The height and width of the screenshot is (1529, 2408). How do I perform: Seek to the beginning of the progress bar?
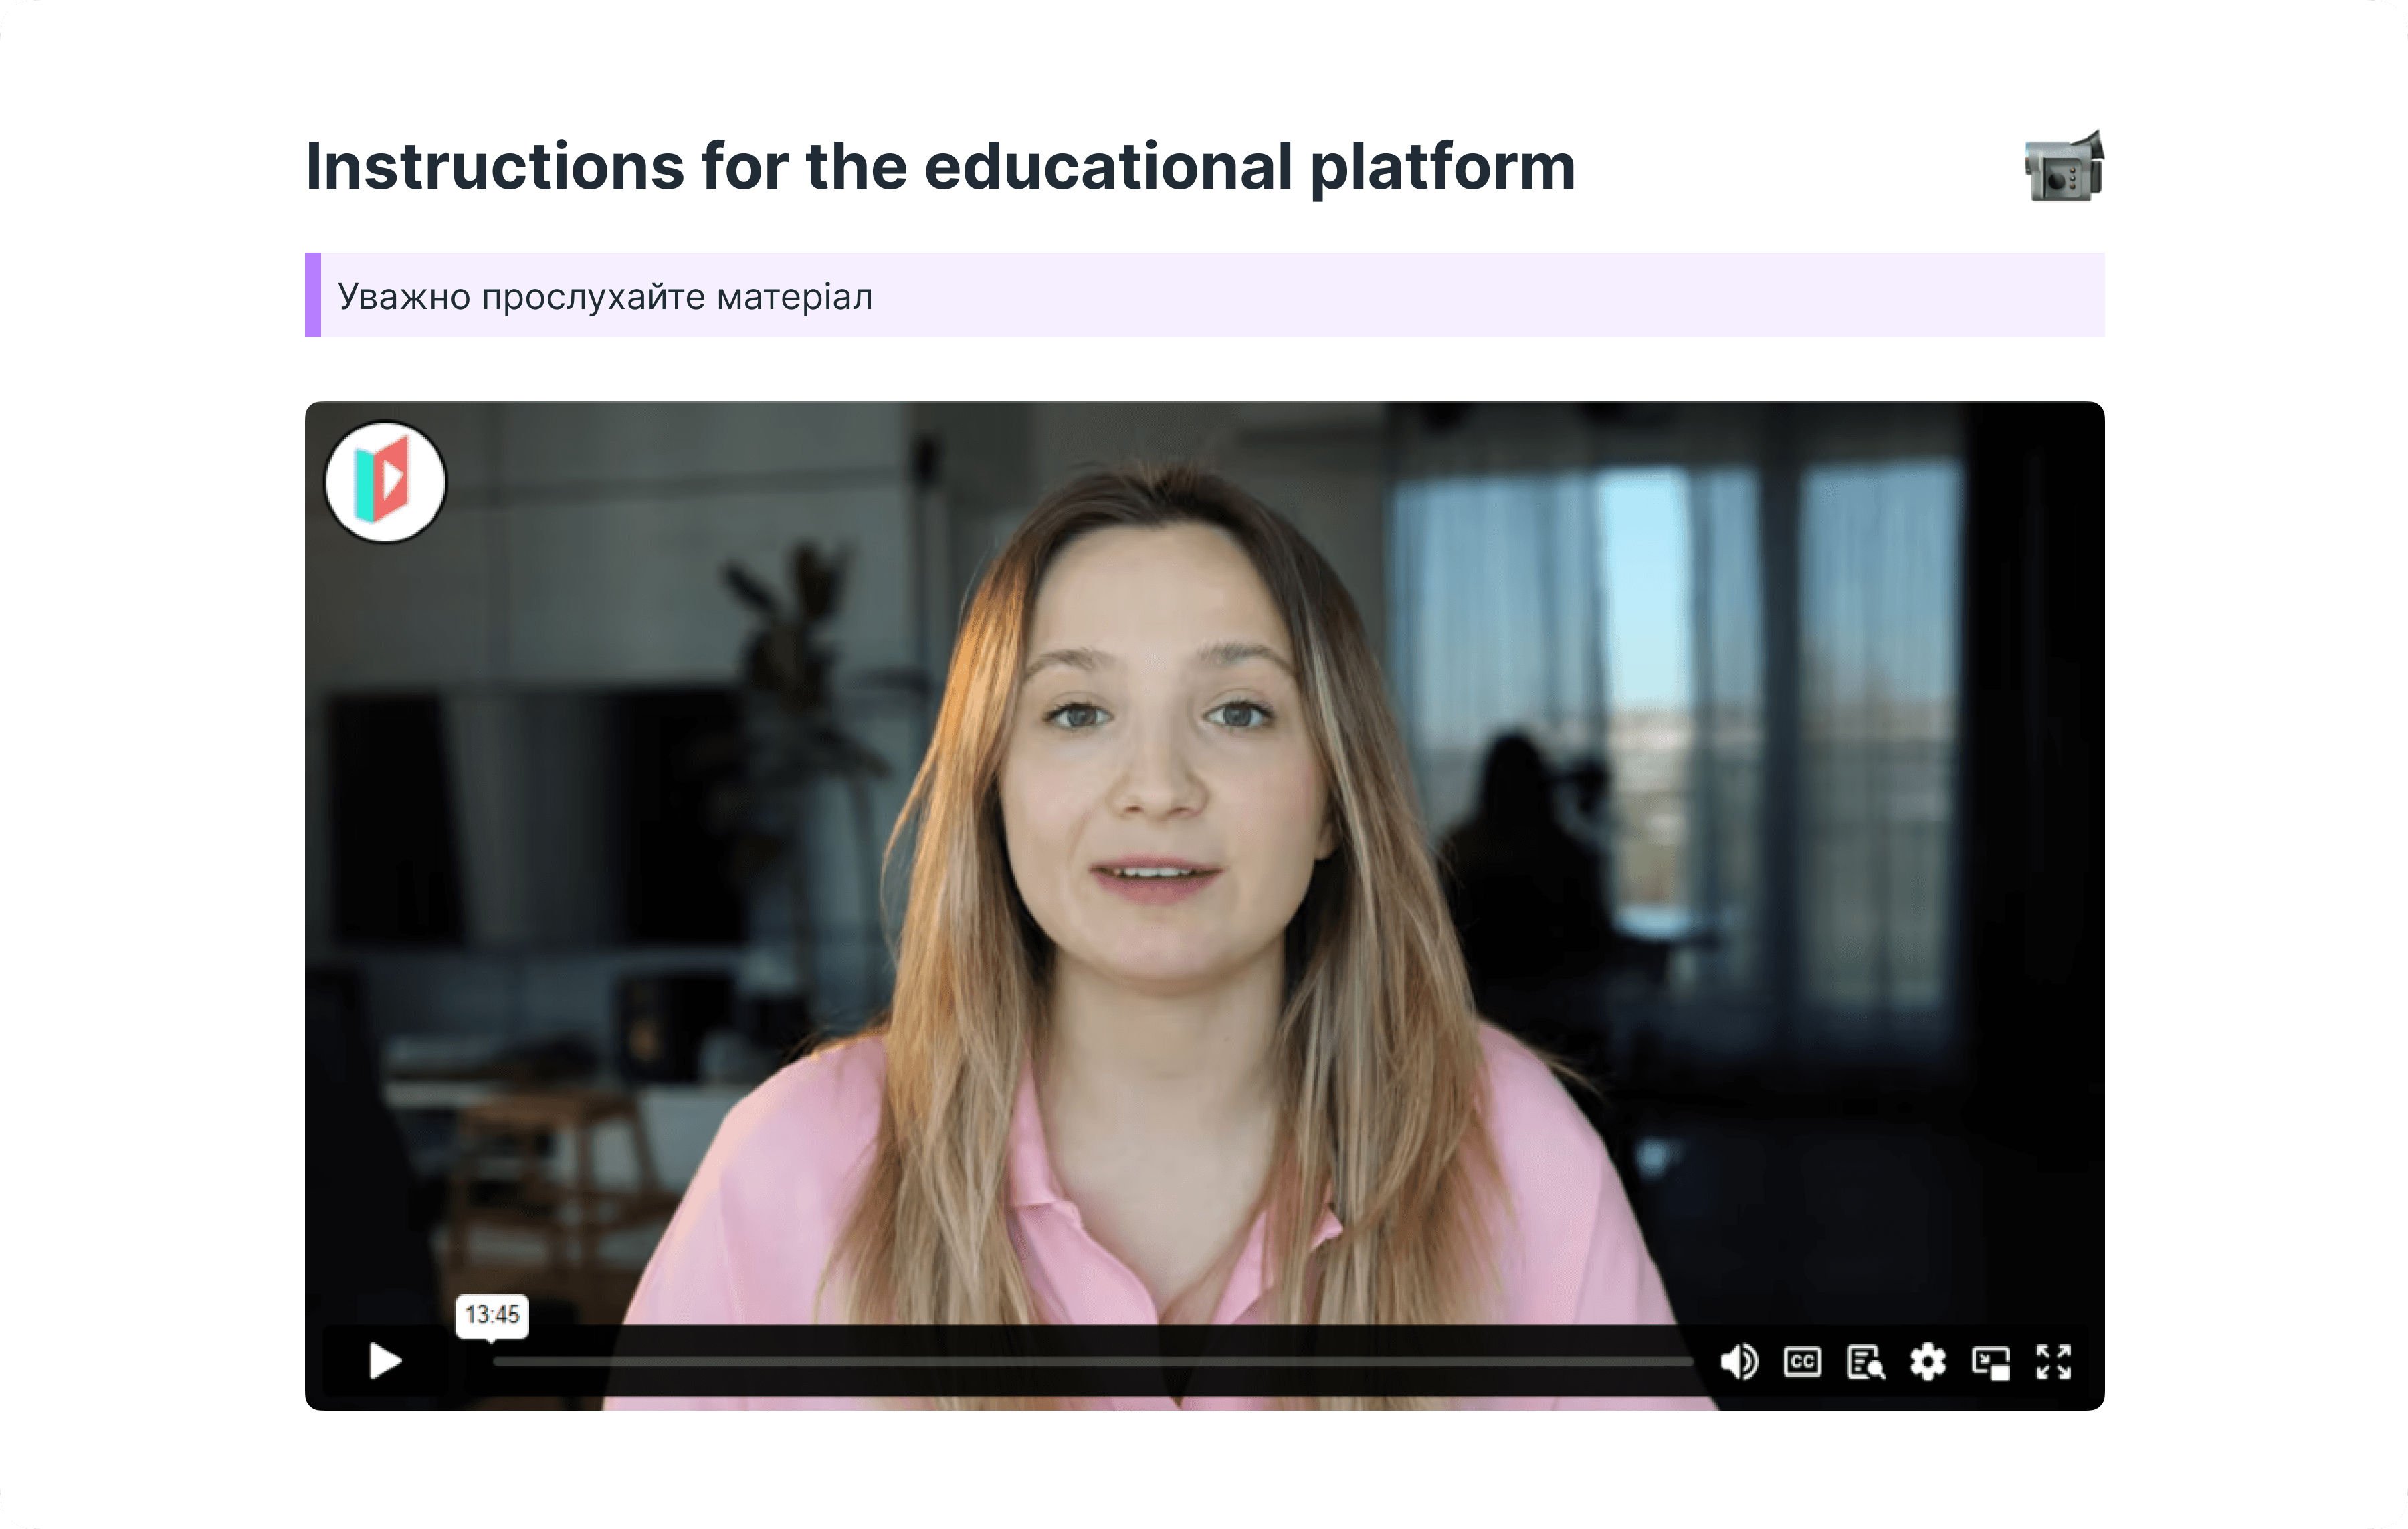(496, 1362)
